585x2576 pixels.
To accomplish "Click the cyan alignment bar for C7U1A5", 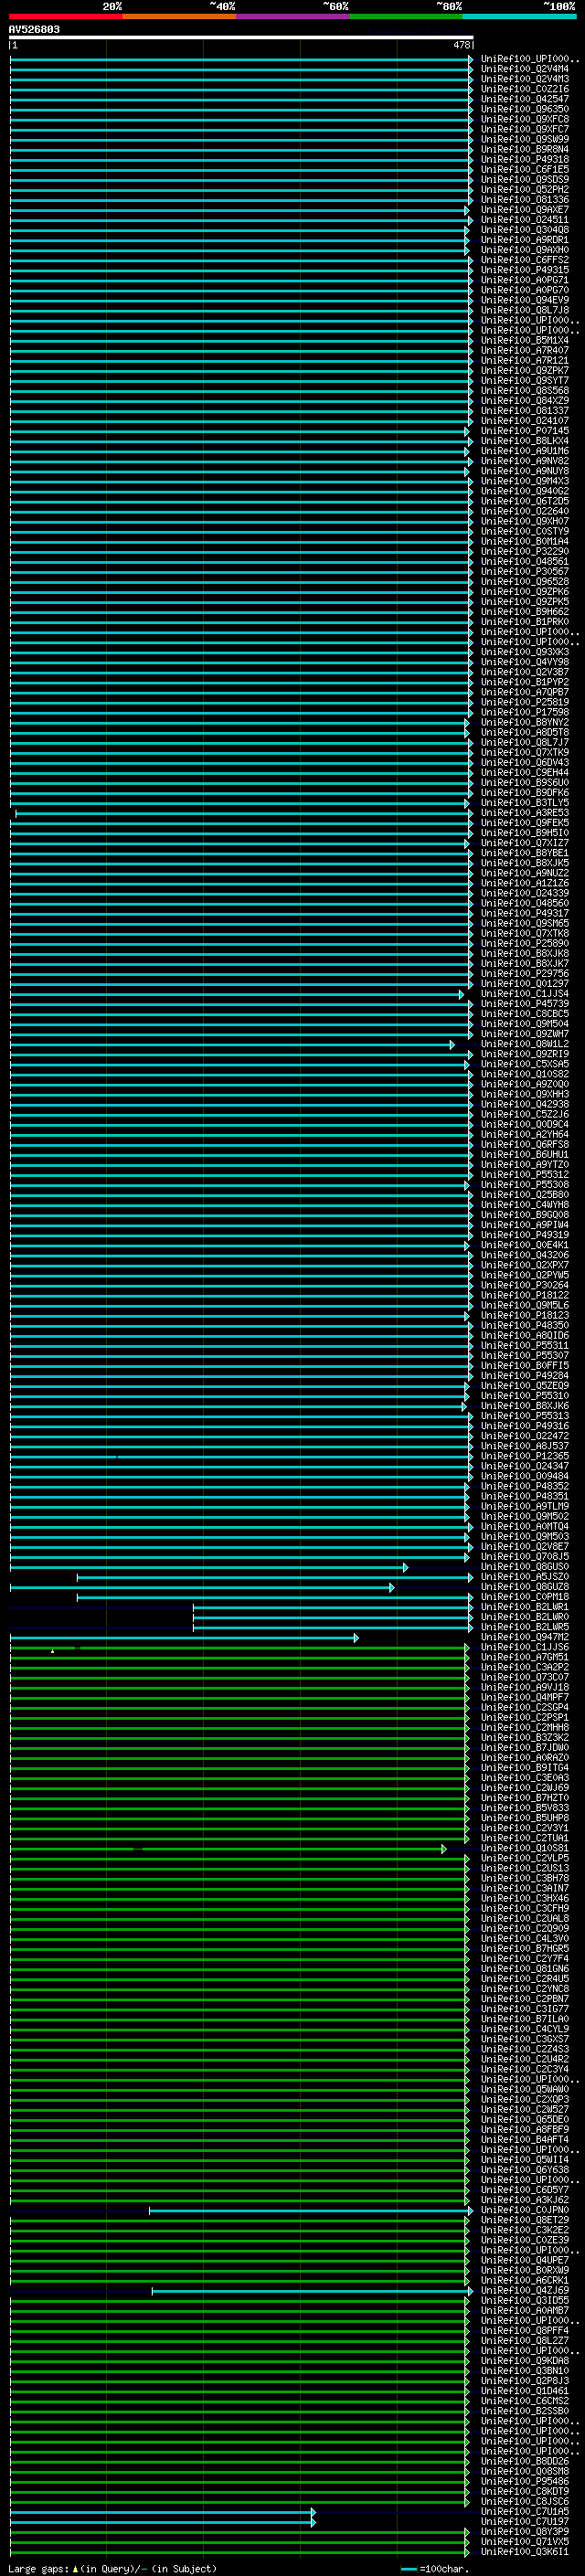I will 163,2512.
